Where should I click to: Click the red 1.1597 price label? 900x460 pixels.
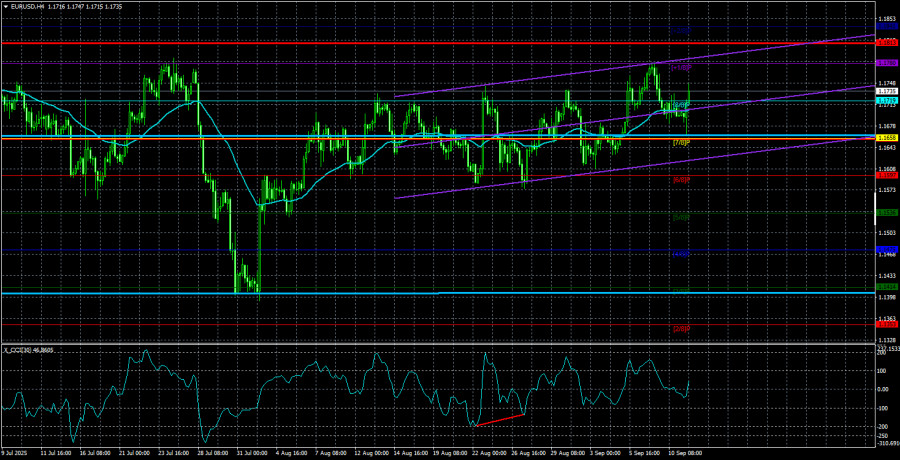886,174
